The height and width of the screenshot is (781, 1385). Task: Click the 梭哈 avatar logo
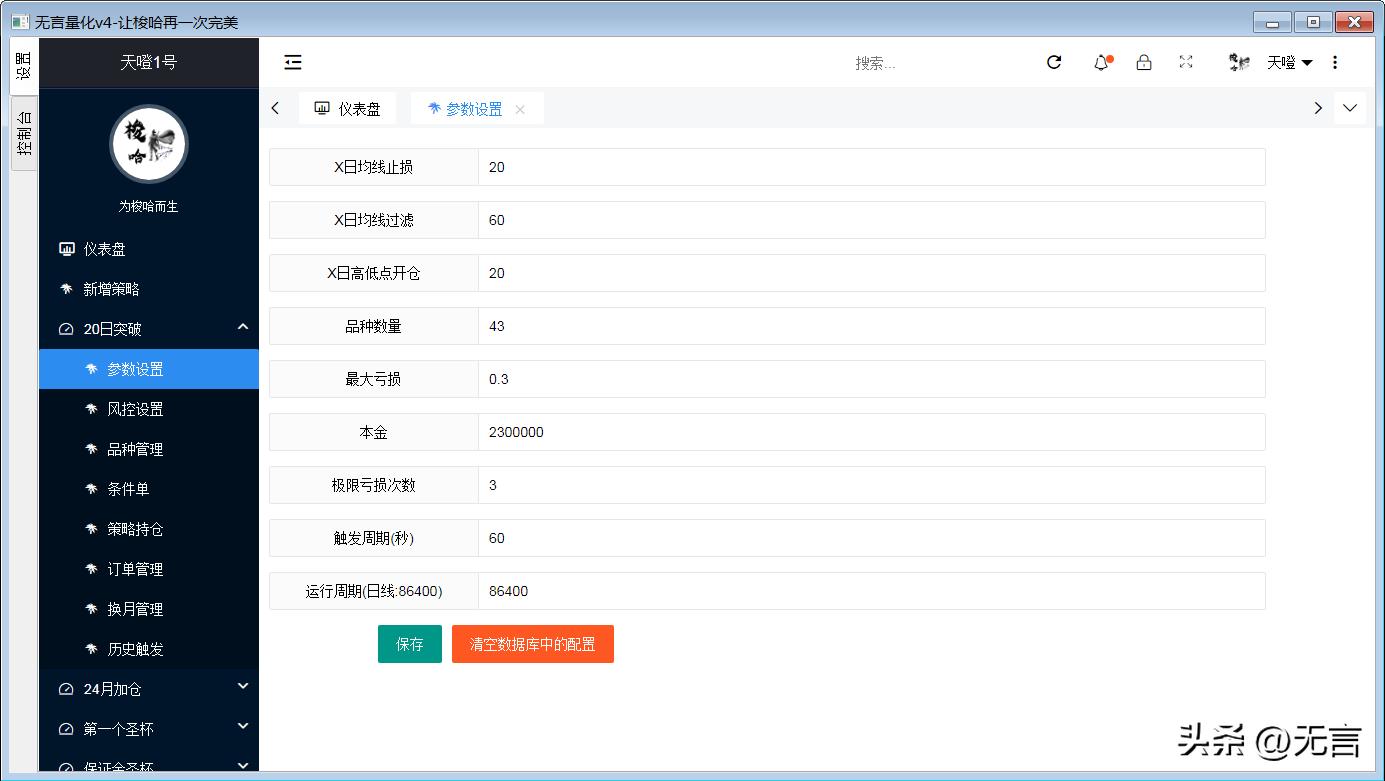coord(148,144)
